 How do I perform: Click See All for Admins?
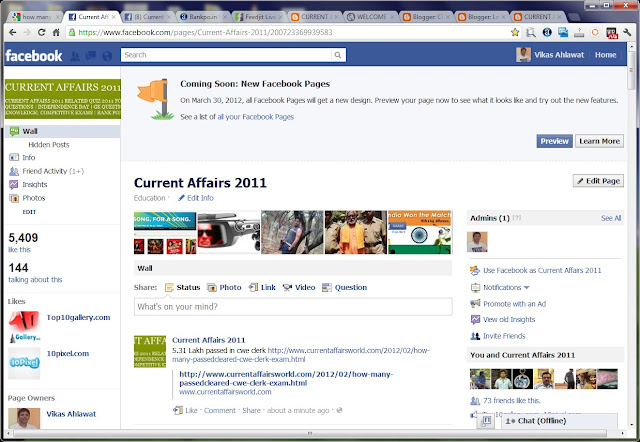[x=611, y=218]
